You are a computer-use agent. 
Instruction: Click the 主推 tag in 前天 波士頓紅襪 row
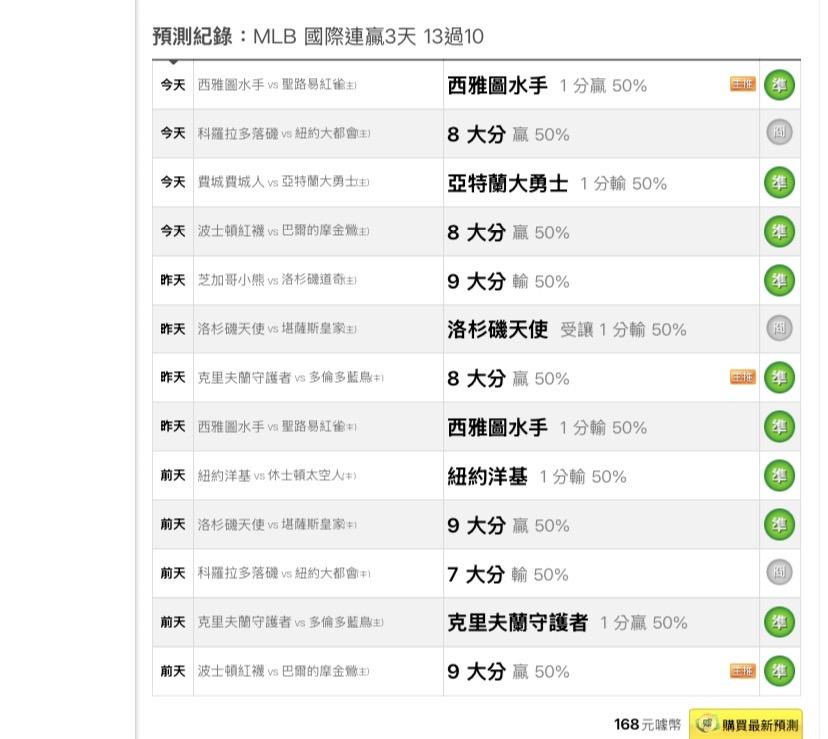pyautogui.click(x=742, y=671)
